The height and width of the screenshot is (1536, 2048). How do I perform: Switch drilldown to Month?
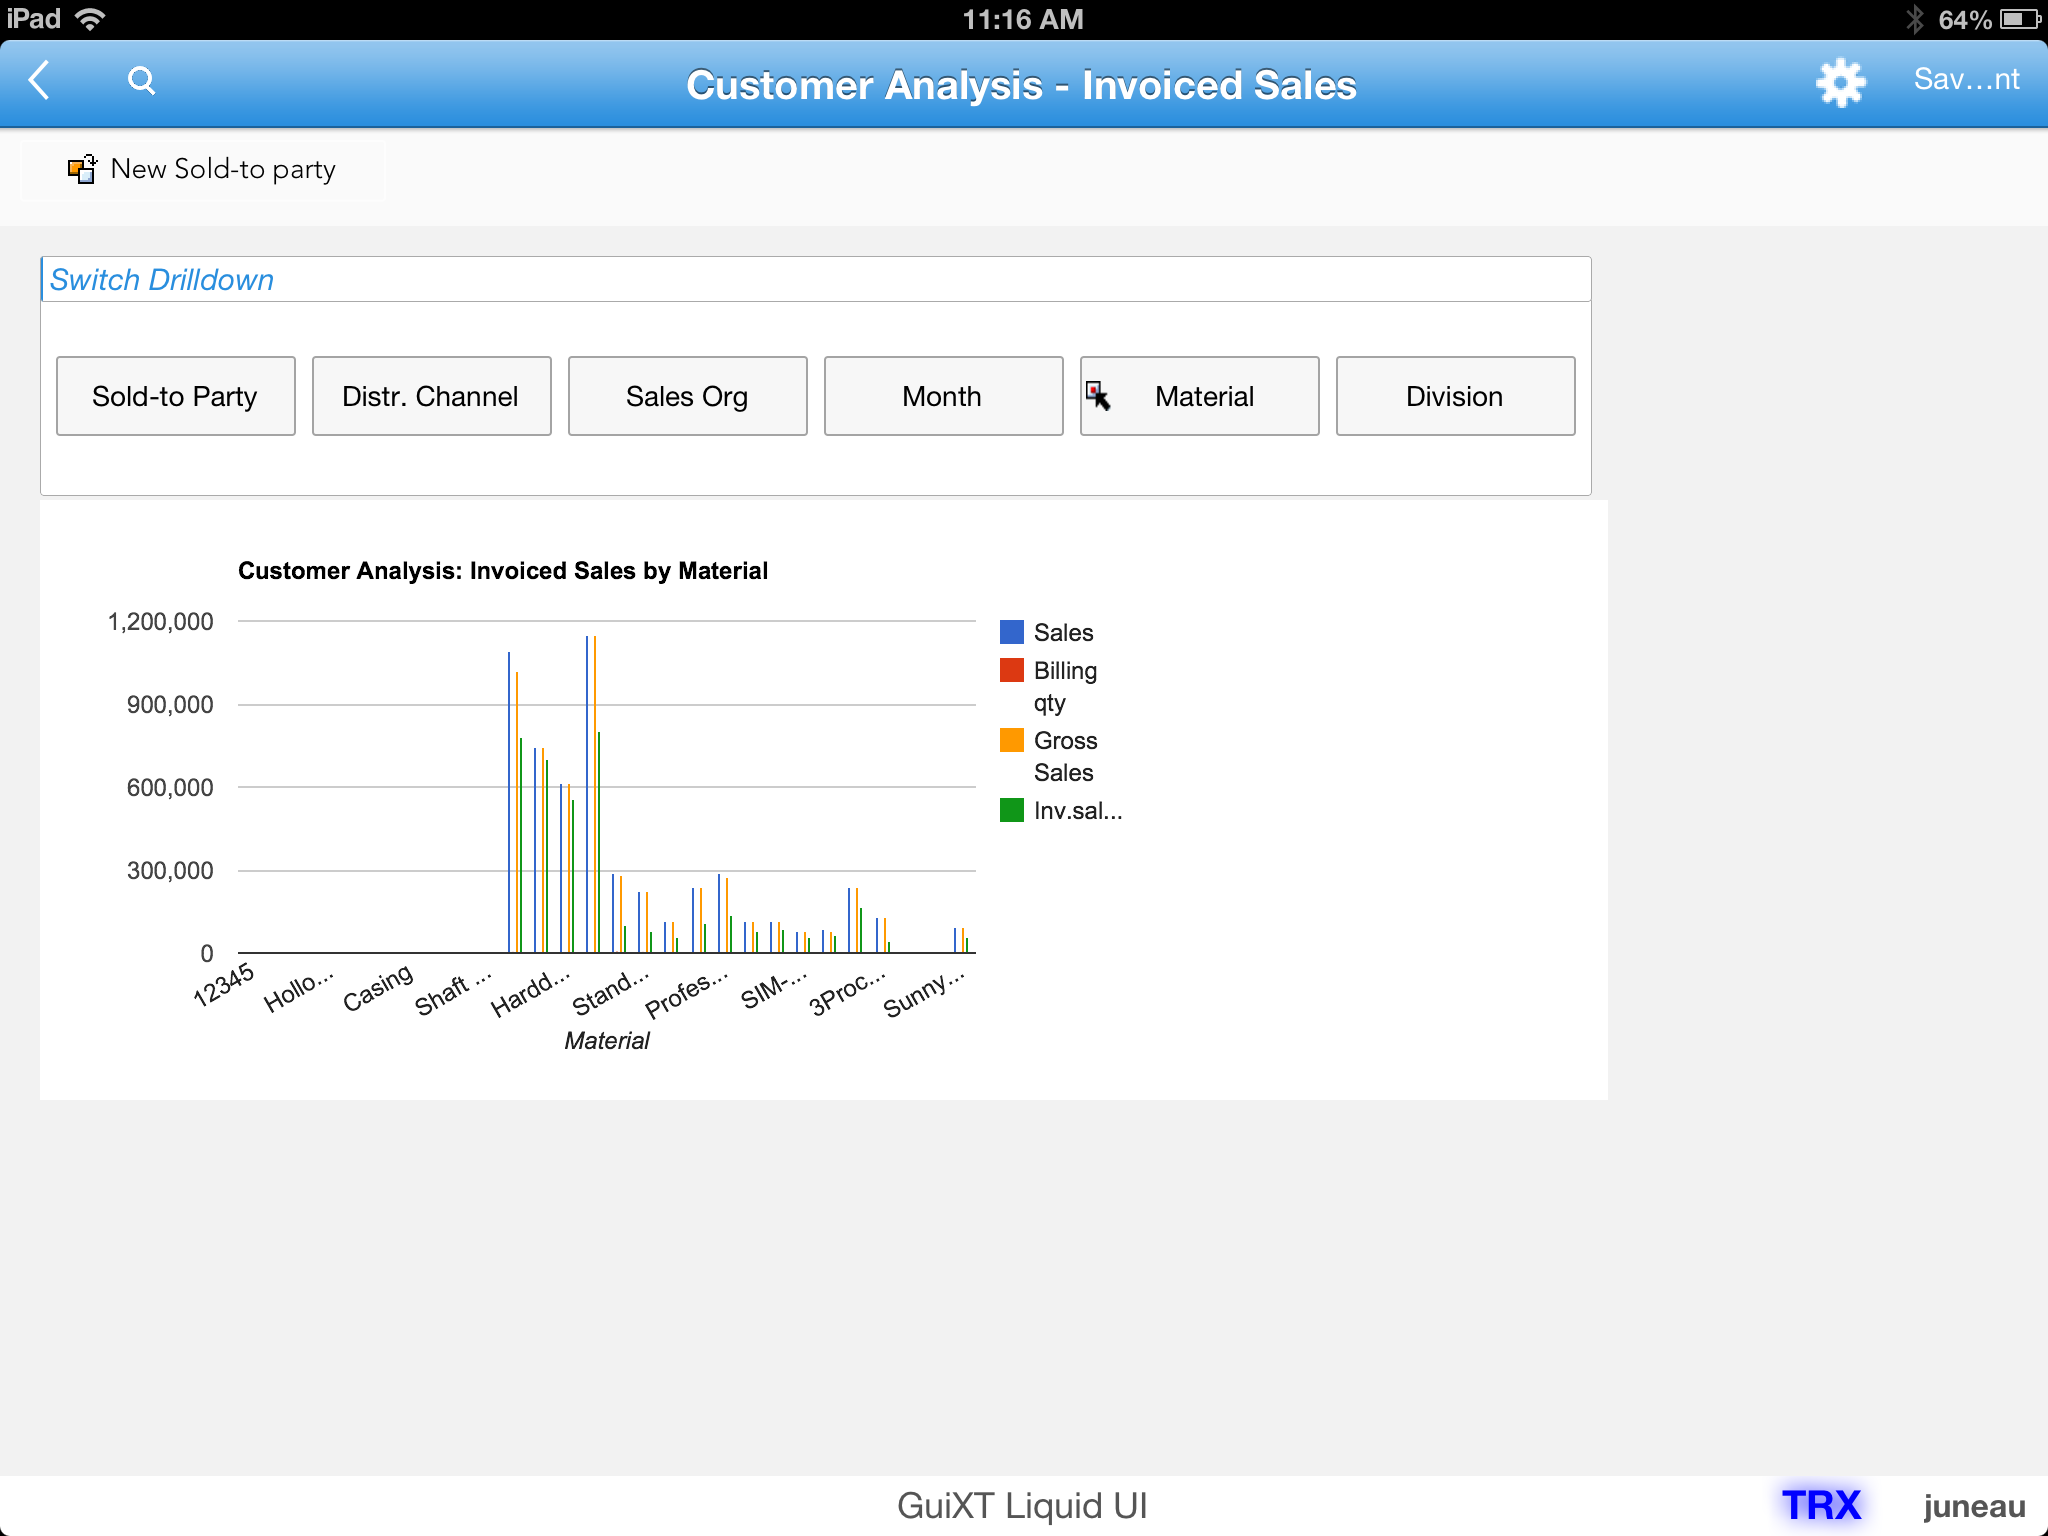coord(943,396)
